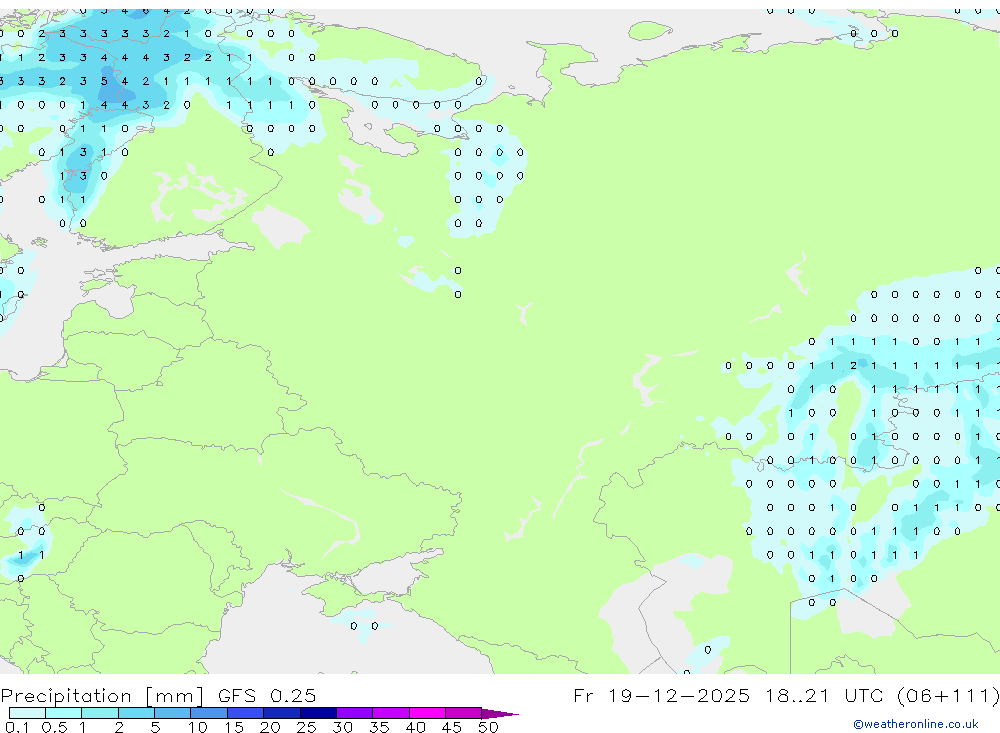Pick the 10–15 mm legend swatch
Screen dimensions: 1000x733
click(x=209, y=713)
